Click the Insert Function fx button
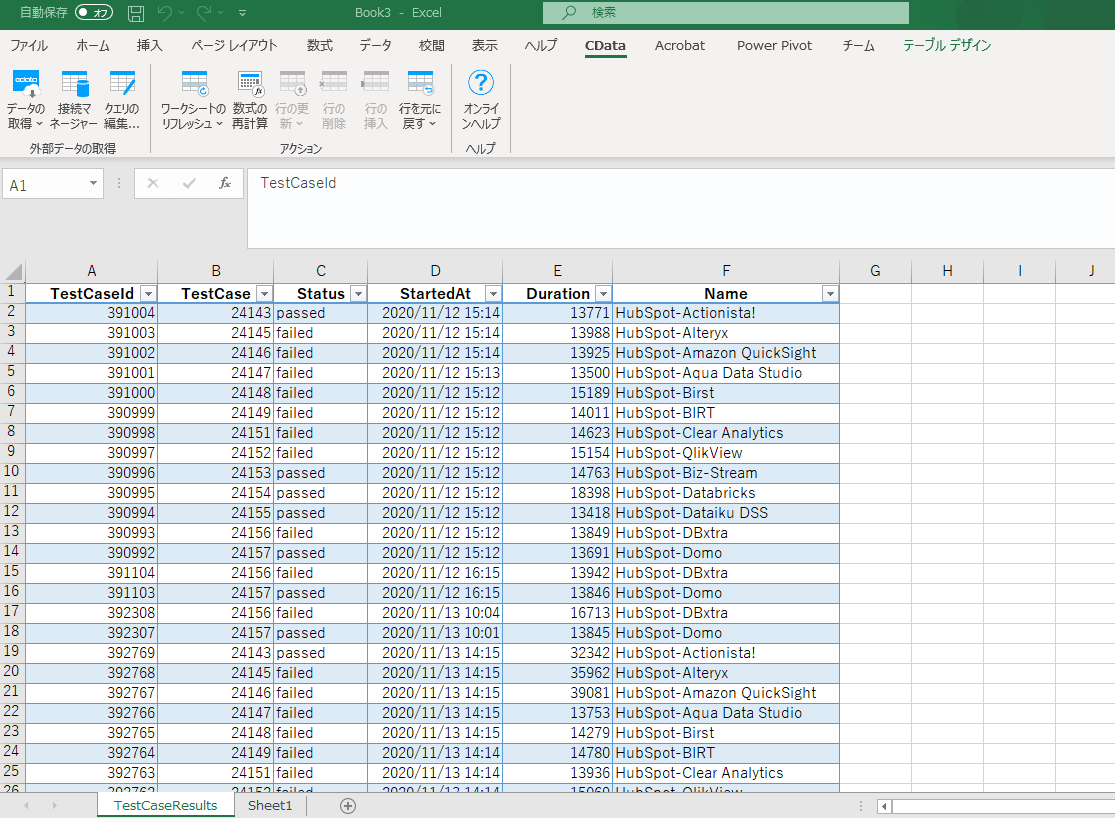Screen dimensions: 1115x818 tap(225, 184)
